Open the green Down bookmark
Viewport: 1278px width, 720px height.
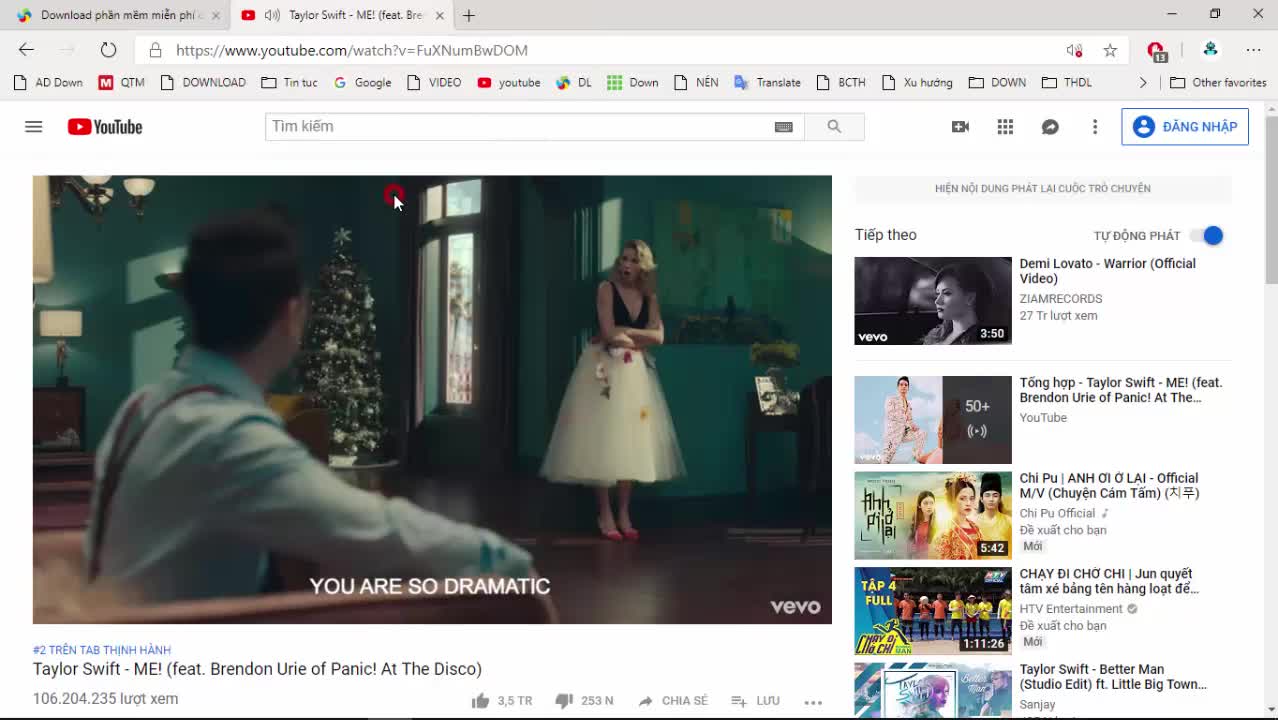coord(633,83)
